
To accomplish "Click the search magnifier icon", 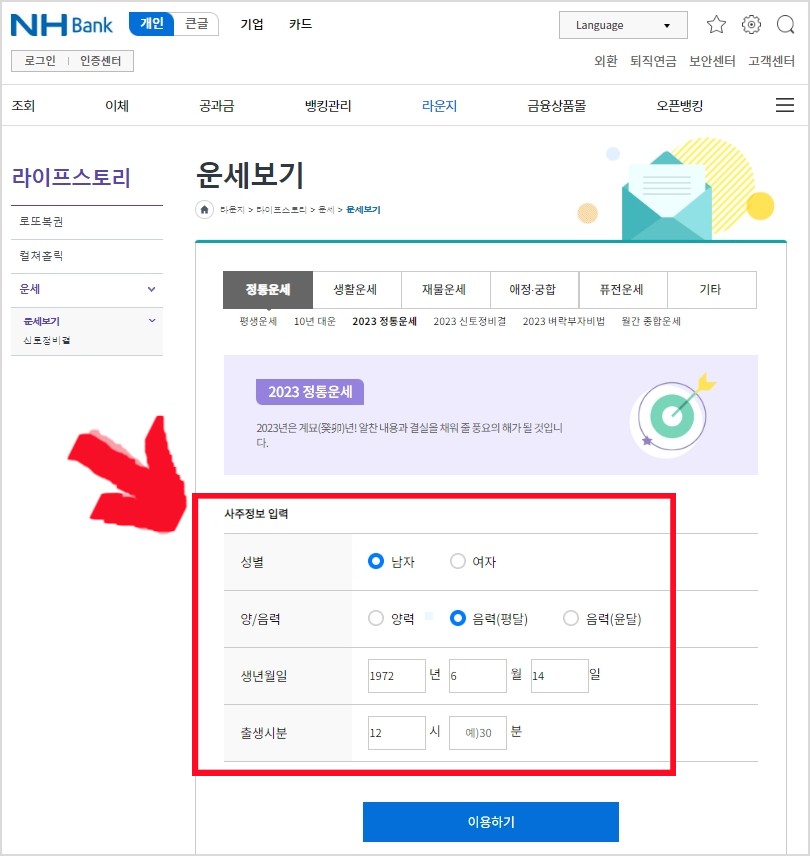I will pyautogui.click(x=785, y=25).
